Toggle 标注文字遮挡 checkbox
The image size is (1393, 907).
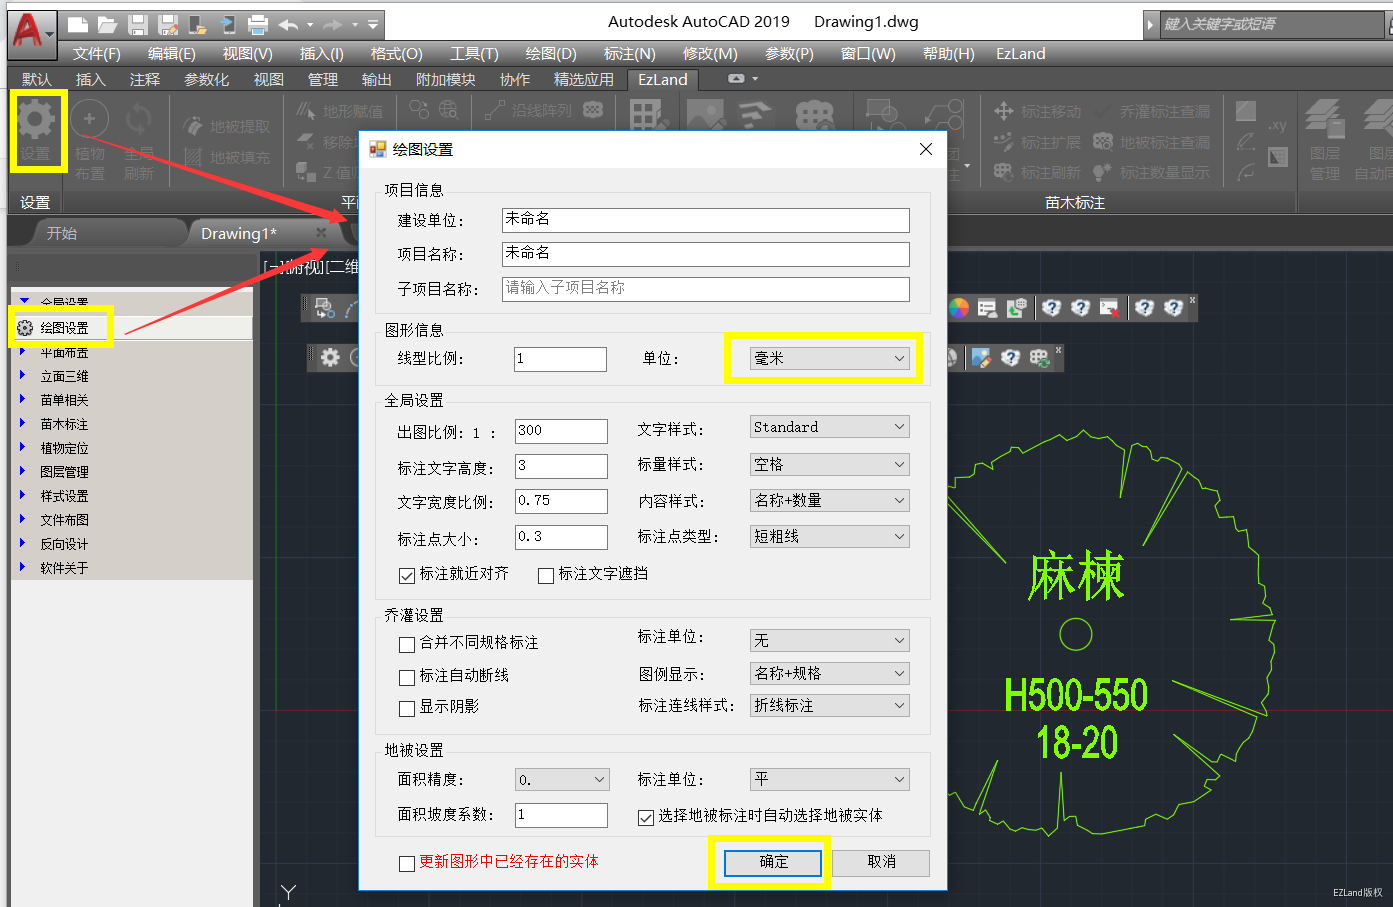click(546, 575)
